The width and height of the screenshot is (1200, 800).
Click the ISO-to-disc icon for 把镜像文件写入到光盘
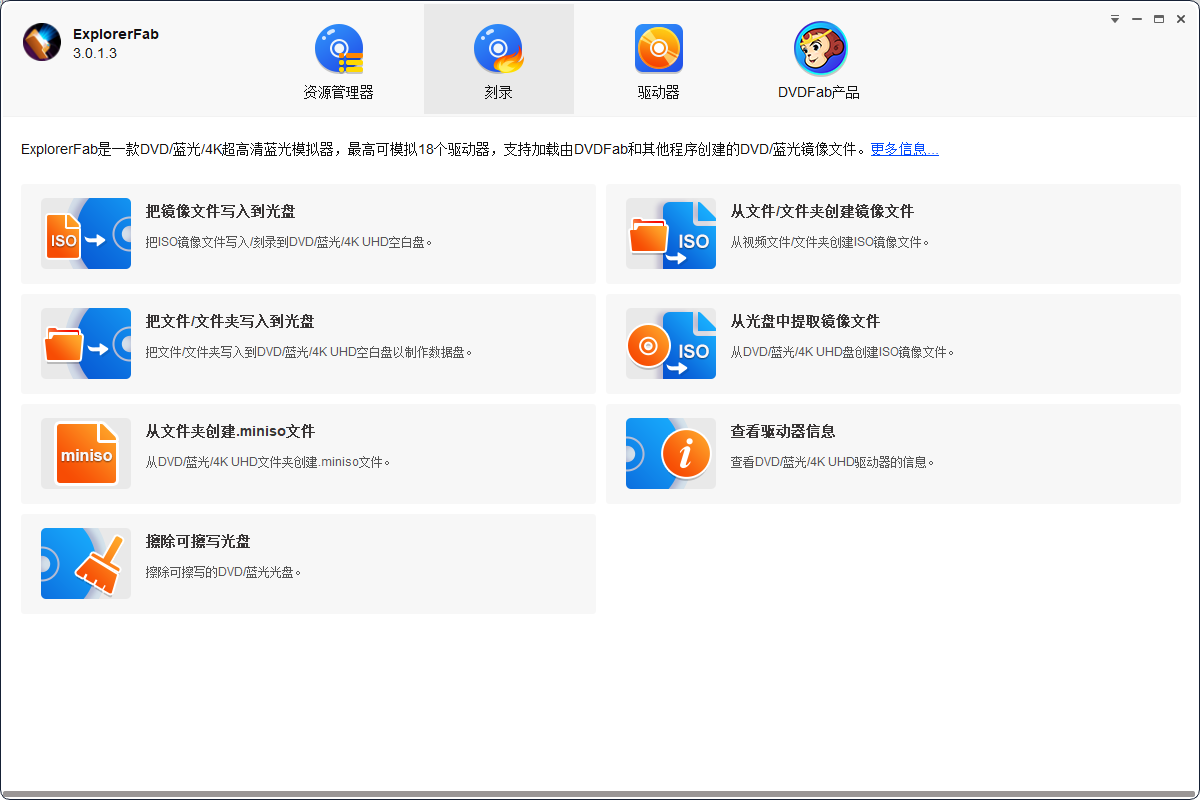[x=86, y=234]
